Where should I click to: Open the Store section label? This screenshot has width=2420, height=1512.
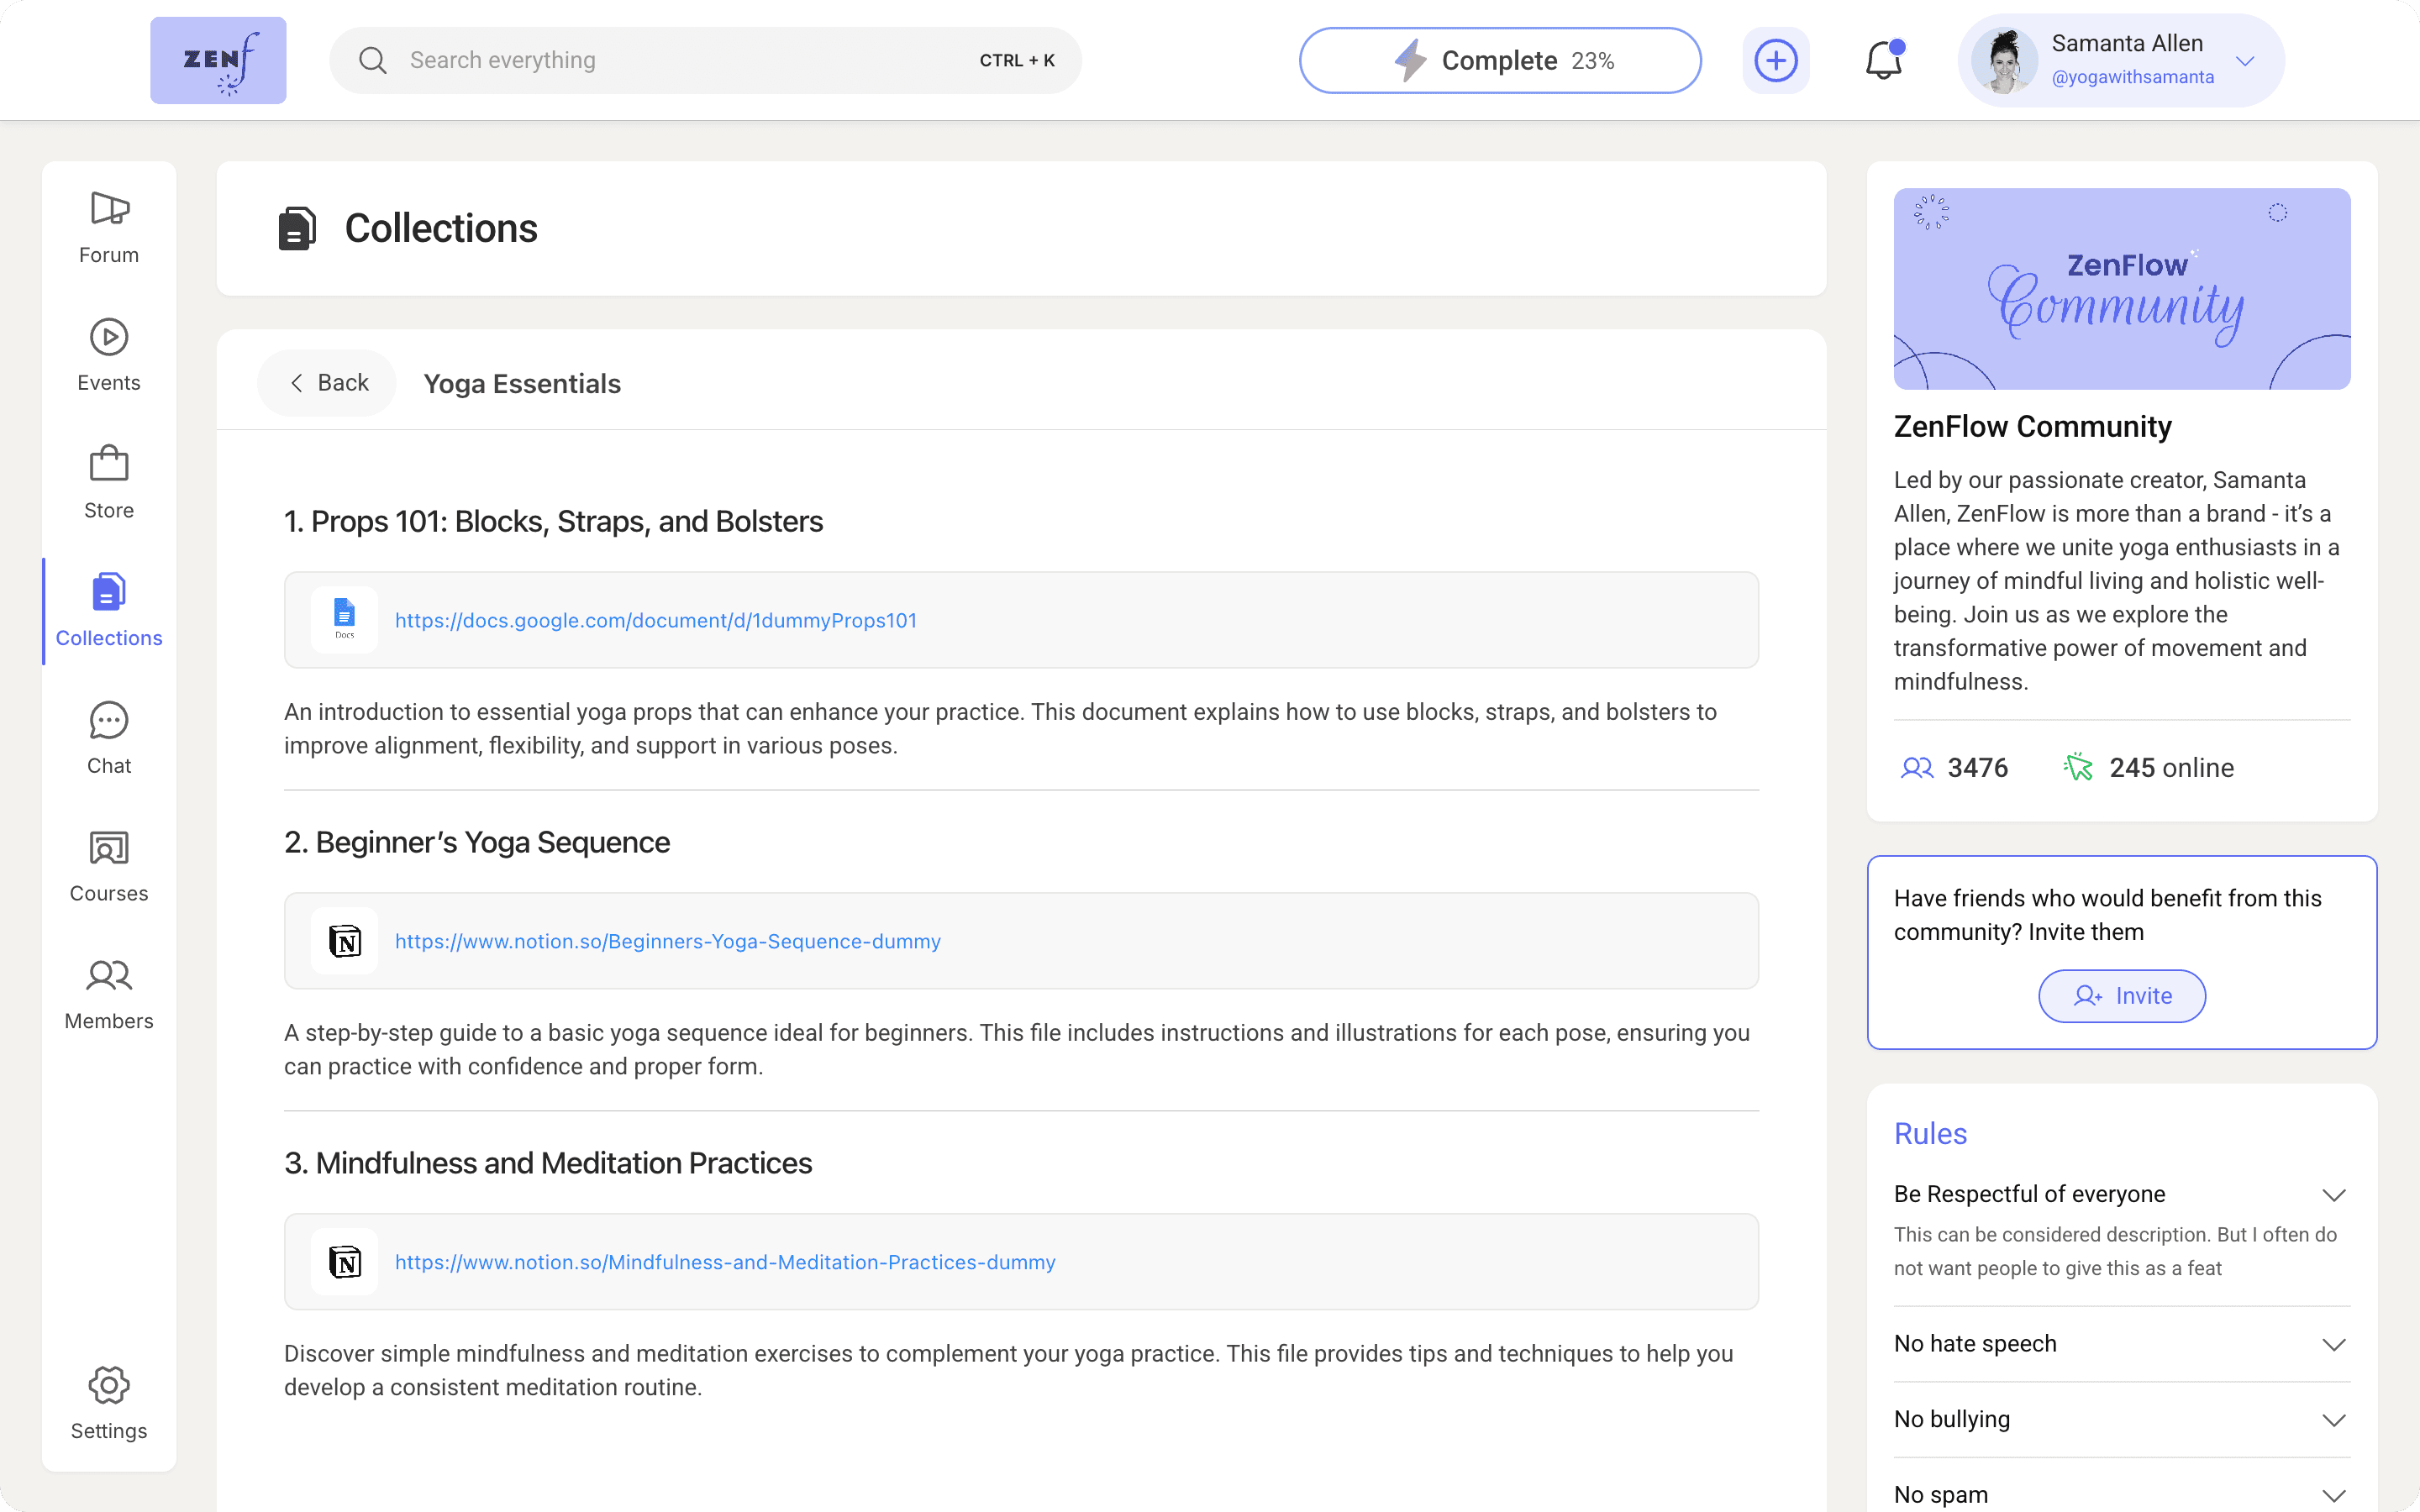(109, 510)
